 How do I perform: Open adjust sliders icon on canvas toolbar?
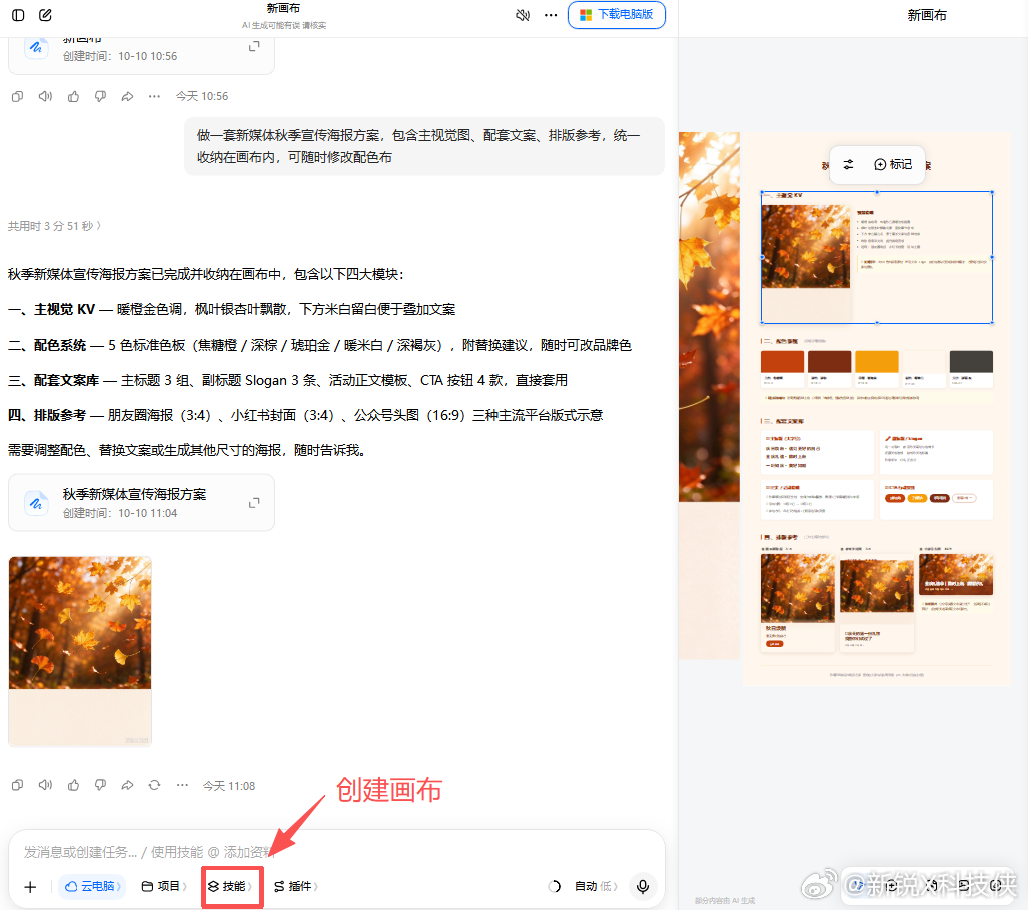point(848,165)
